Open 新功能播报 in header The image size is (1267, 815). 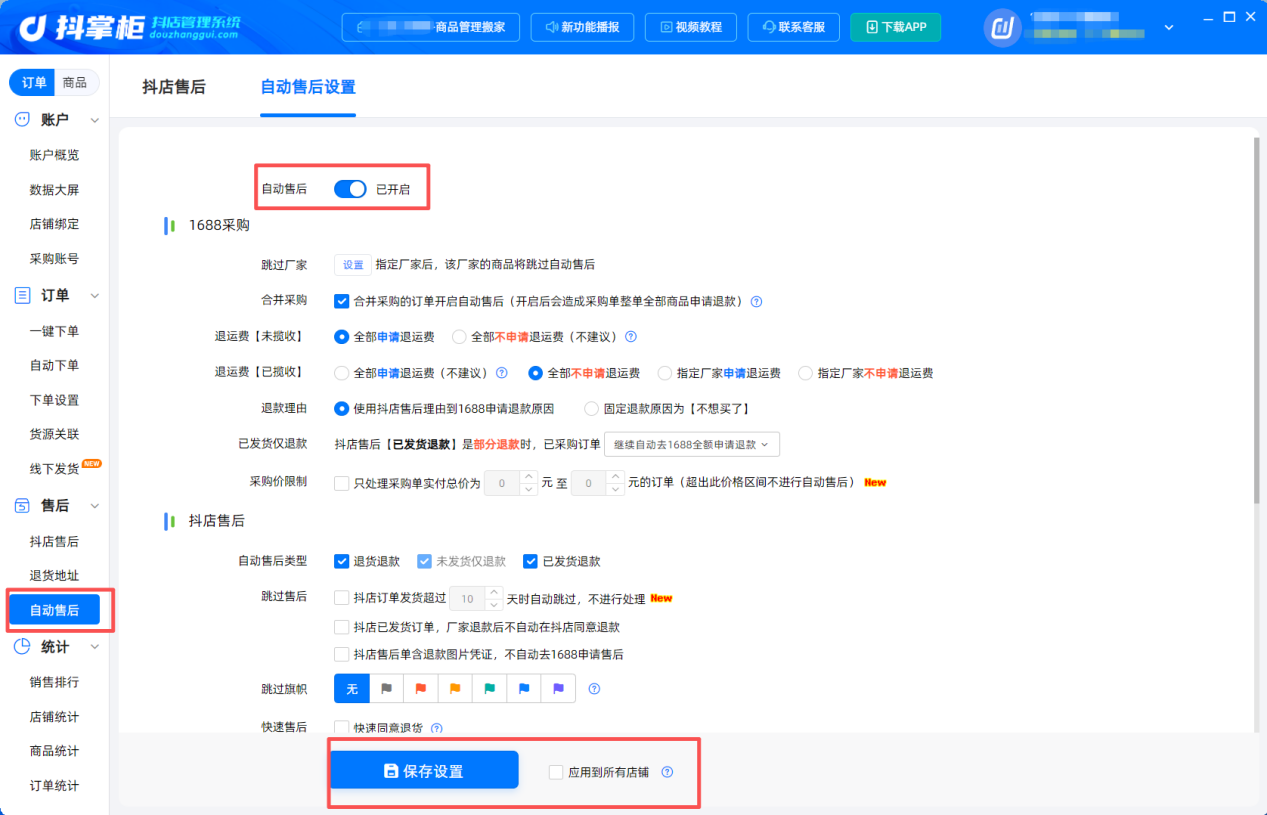[583, 27]
